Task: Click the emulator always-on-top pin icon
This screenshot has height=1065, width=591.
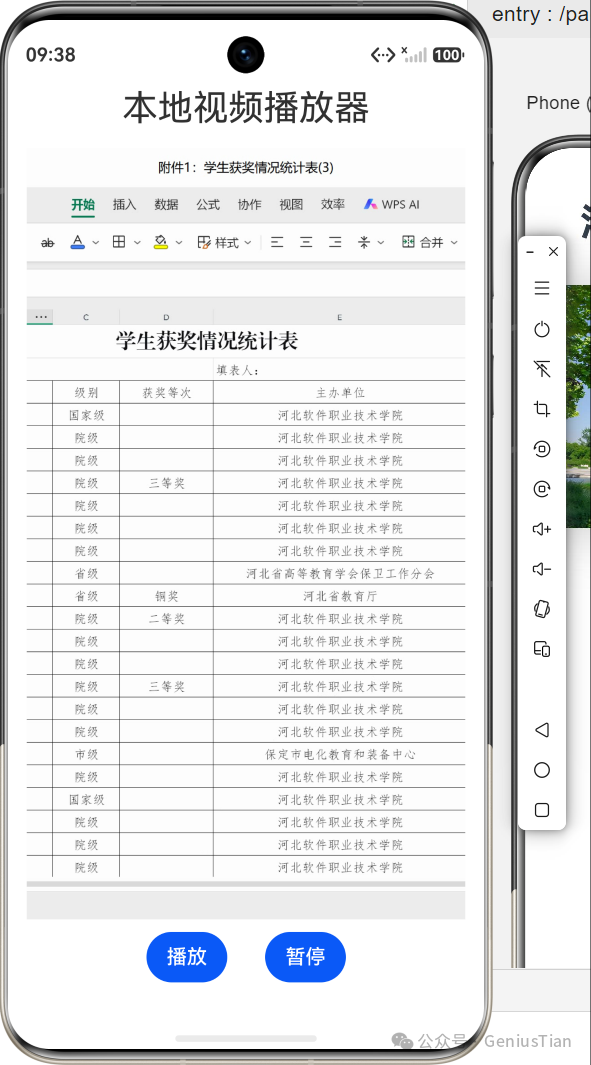Action: click(x=541, y=369)
